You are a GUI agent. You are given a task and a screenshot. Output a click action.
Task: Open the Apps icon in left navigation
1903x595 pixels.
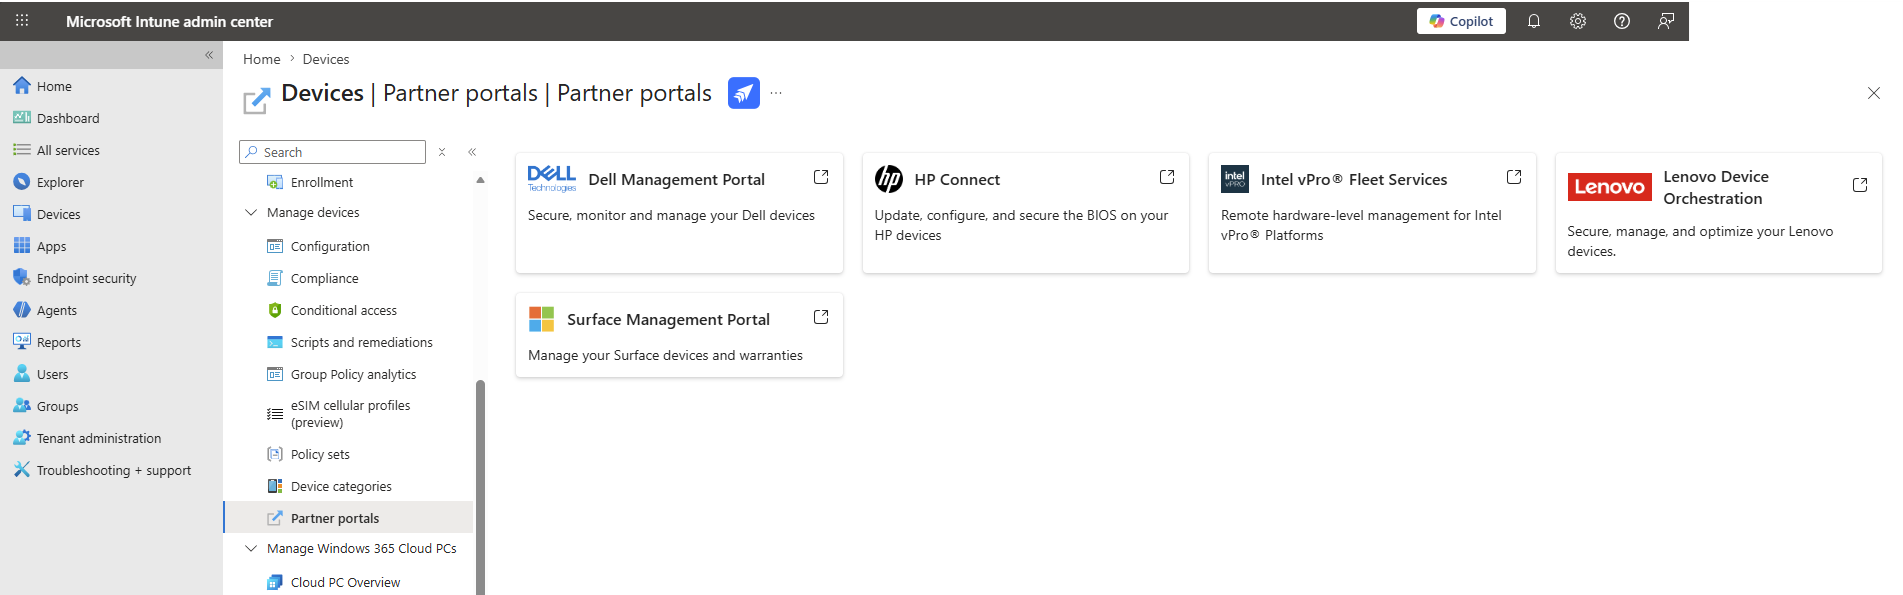pyautogui.click(x=22, y=246)
